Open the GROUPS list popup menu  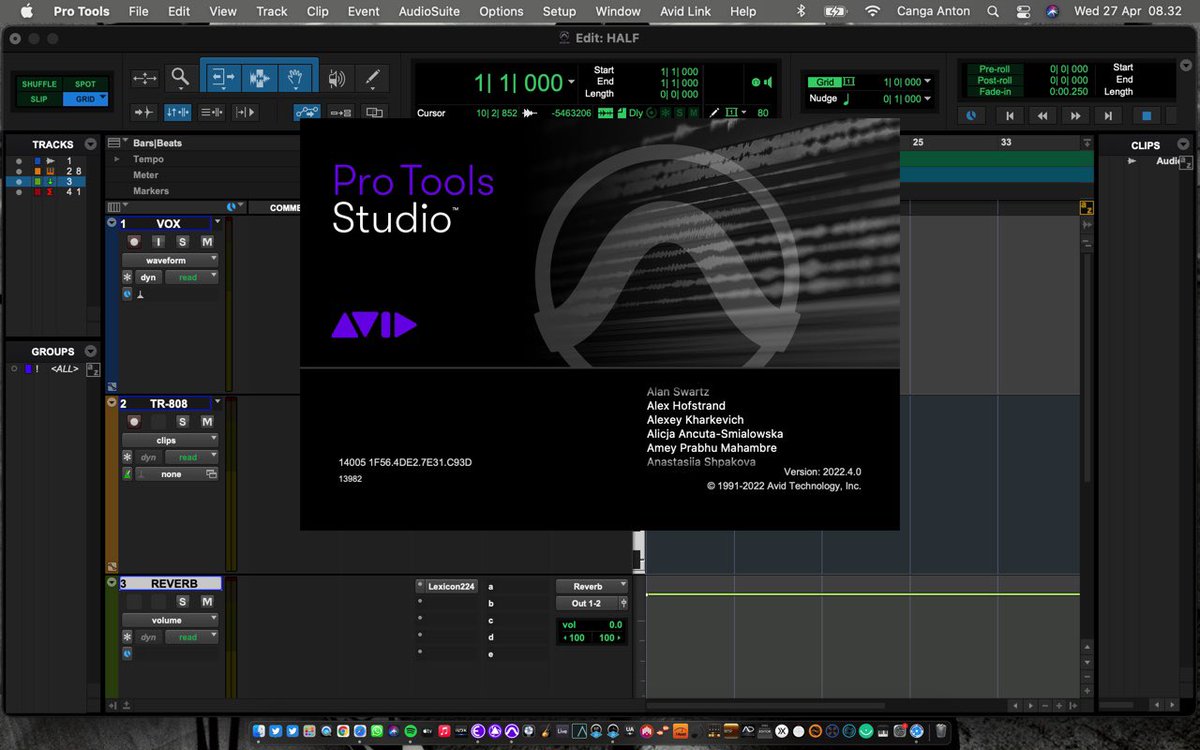pyautogui.click(x=91, y=351)
